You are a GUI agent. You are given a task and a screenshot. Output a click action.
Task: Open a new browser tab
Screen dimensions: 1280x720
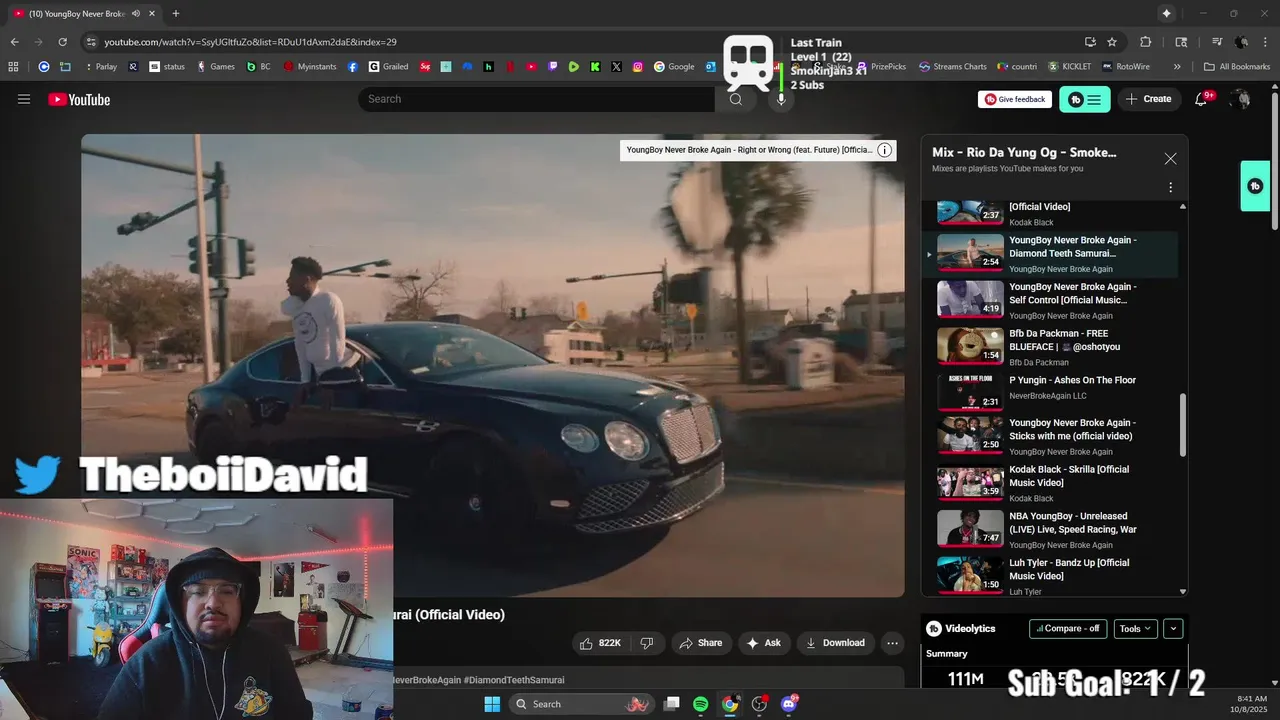point(176,13)
